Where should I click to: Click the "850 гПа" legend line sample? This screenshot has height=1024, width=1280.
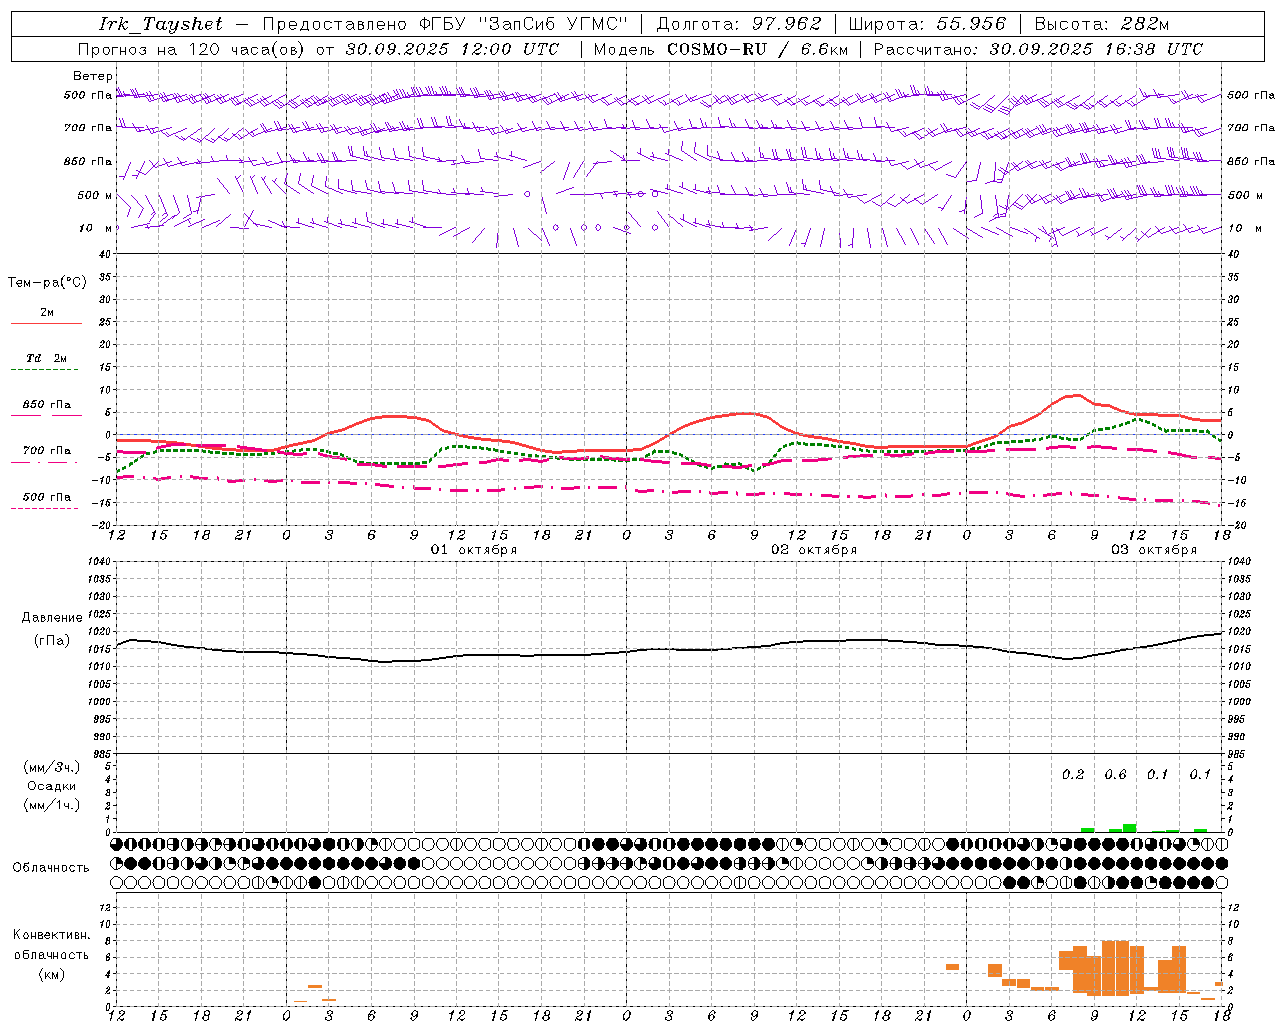click(x=46, y=415)
